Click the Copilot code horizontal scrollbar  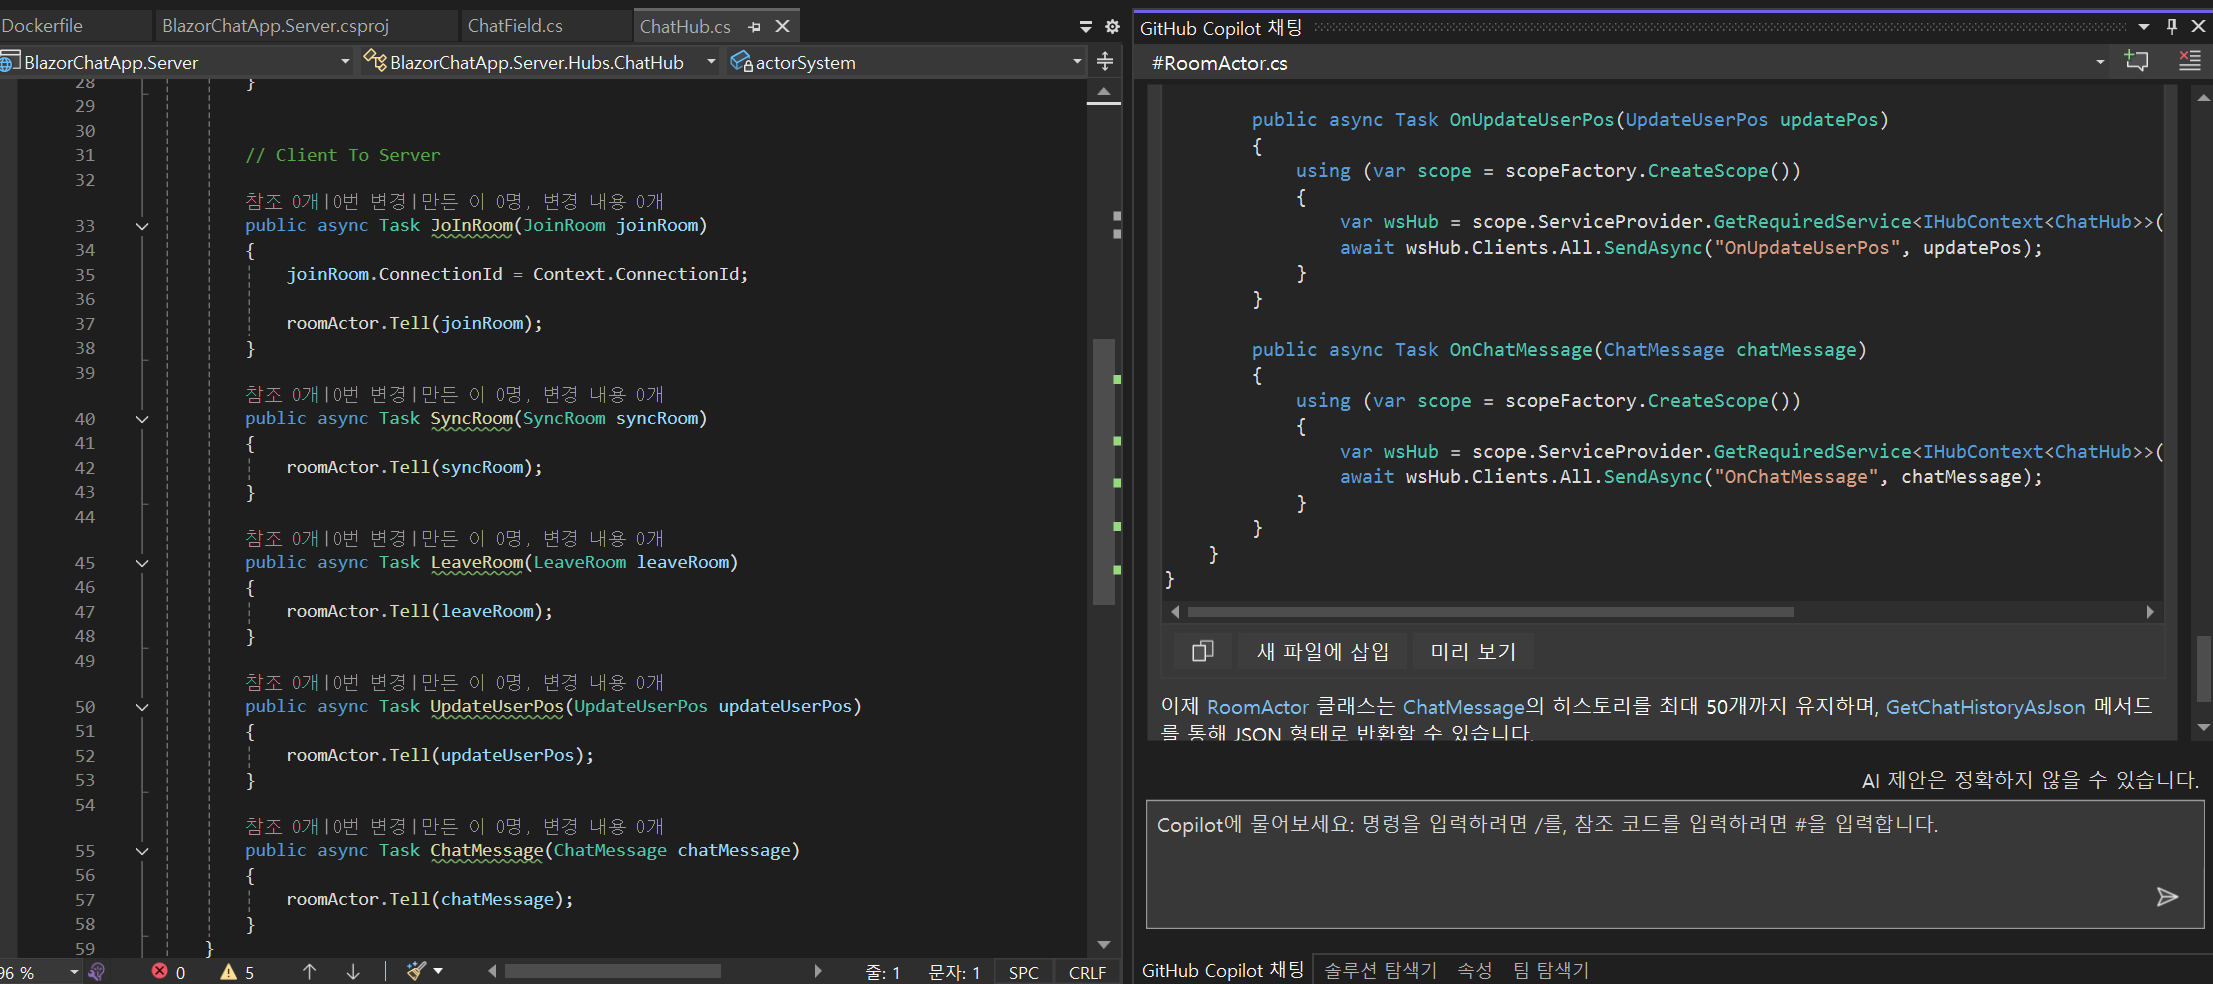click(x=1490, y=612)
